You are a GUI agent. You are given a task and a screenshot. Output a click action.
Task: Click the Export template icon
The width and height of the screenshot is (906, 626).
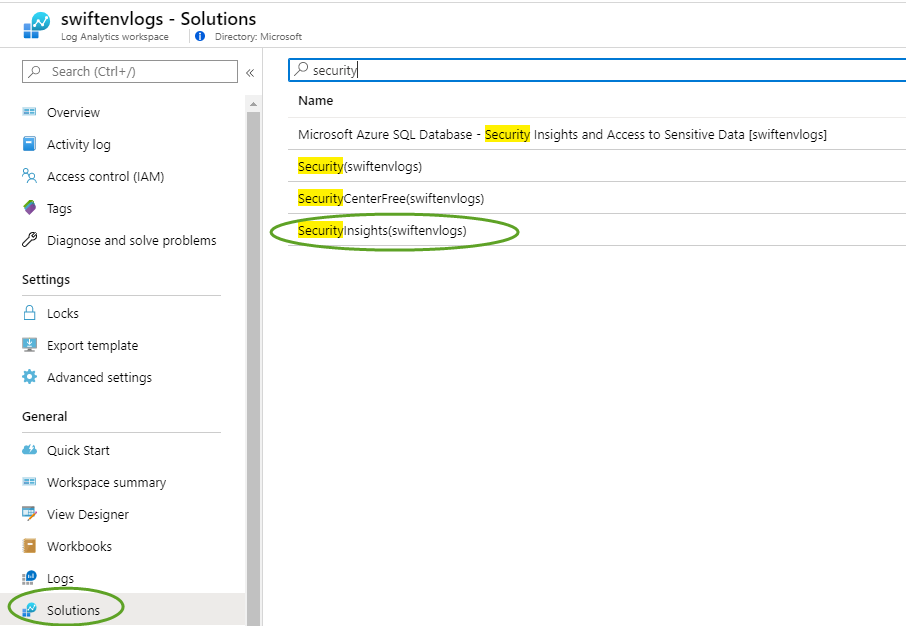click(x=29, y=345)
